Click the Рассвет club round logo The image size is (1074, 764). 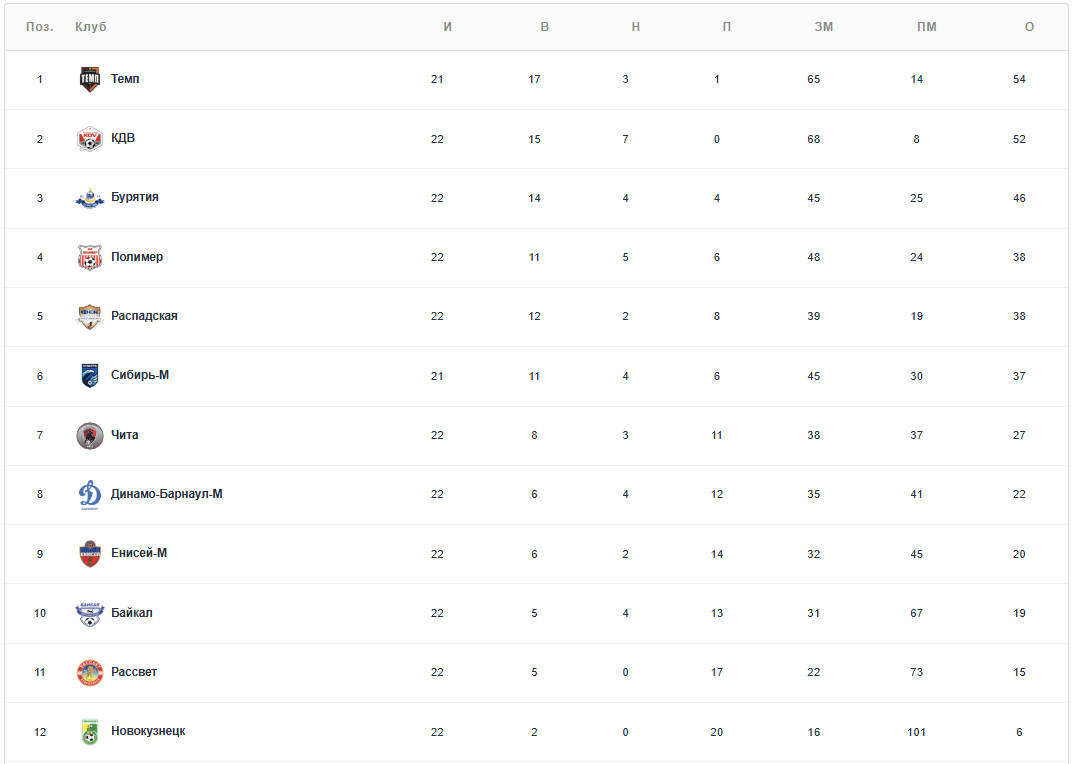(90, 673)
